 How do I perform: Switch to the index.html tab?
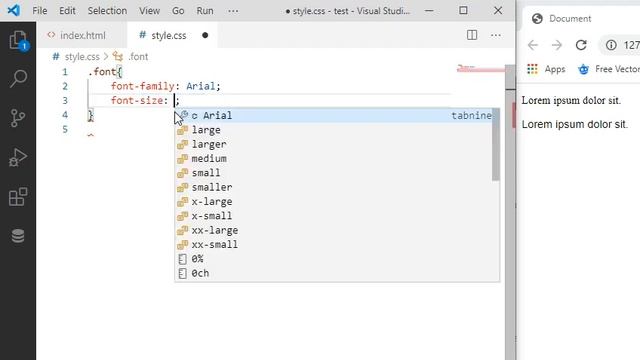[x=82, y=36]
